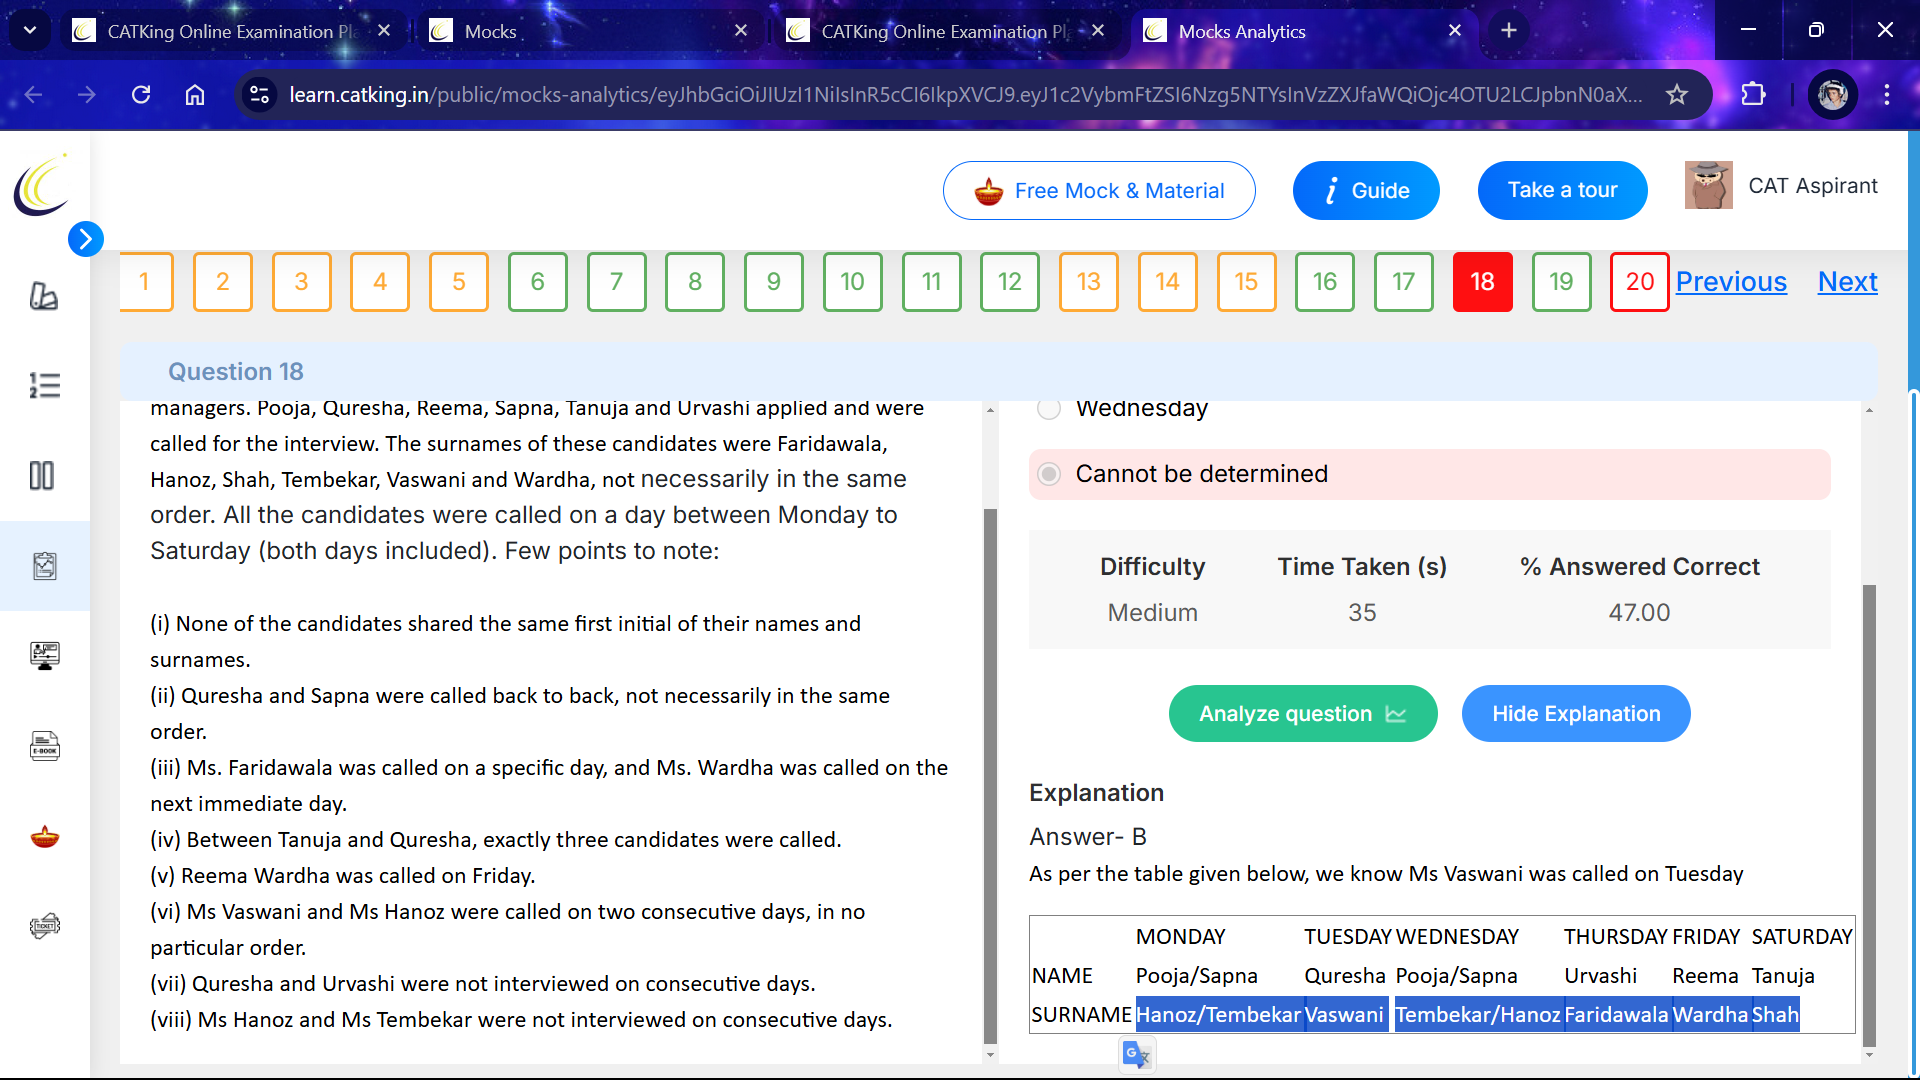Jump to question 16
The width and height of the screenshot is (1920, 1080).
(x=1325, y=282)
